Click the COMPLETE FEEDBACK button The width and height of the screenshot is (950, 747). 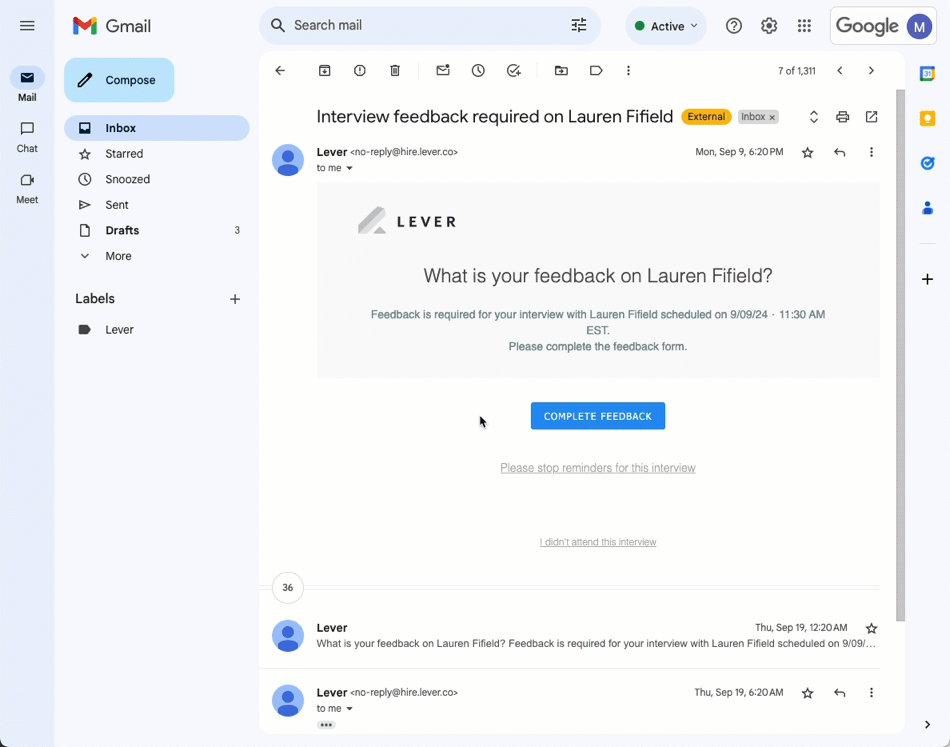pos(597,416)
